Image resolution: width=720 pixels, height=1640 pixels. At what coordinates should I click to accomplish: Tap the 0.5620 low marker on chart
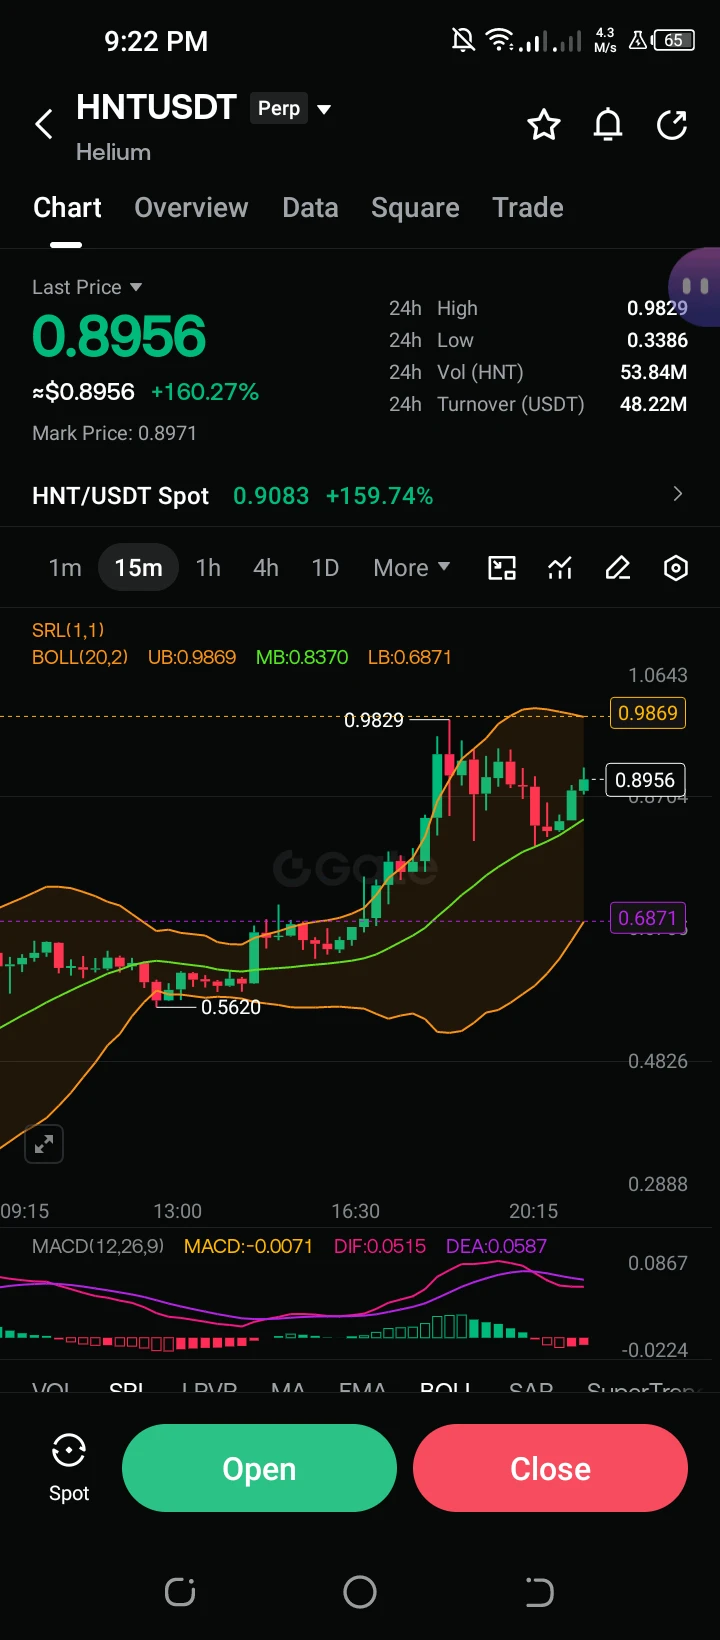tap(231, 1007)
